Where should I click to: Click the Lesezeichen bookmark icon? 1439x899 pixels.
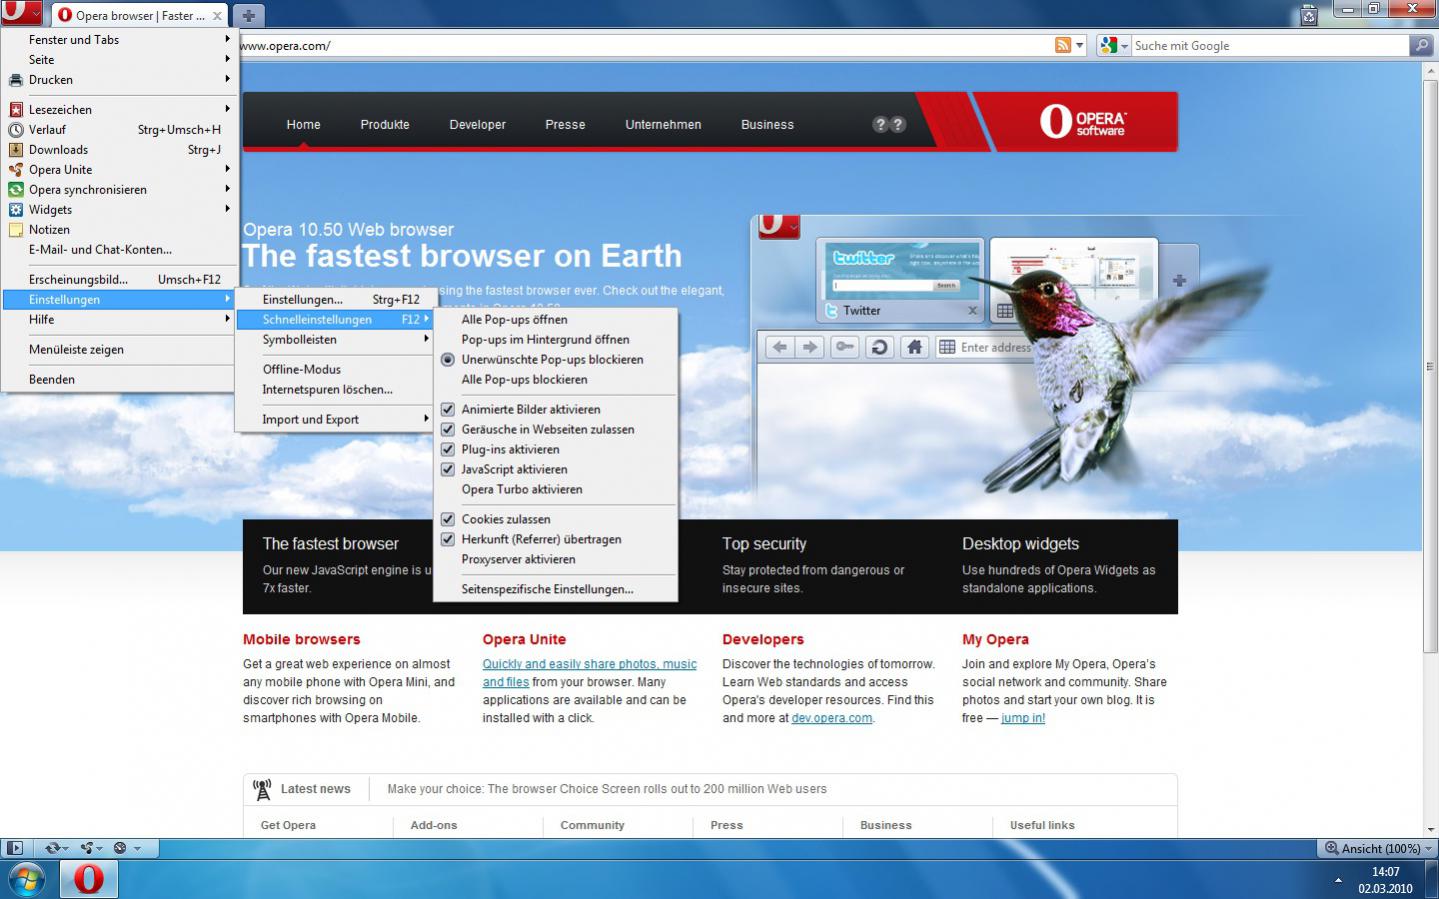tap(15, 110)
